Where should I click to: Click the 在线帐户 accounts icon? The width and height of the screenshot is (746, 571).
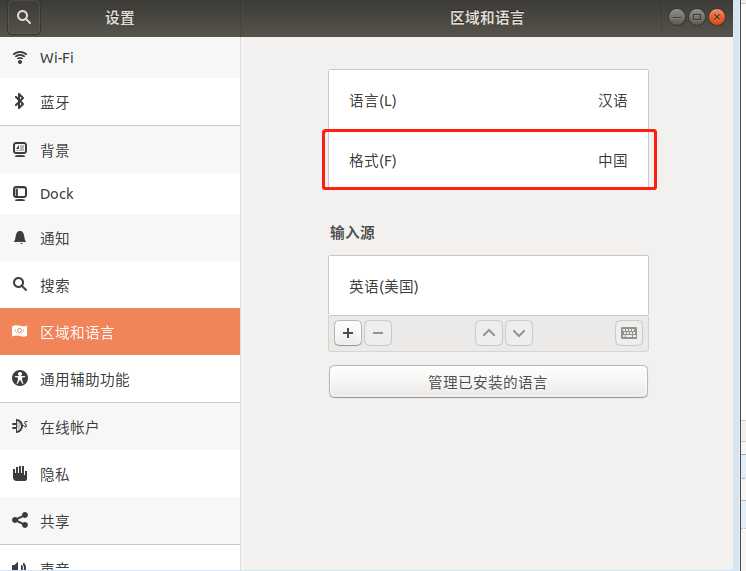click(20, 426)
